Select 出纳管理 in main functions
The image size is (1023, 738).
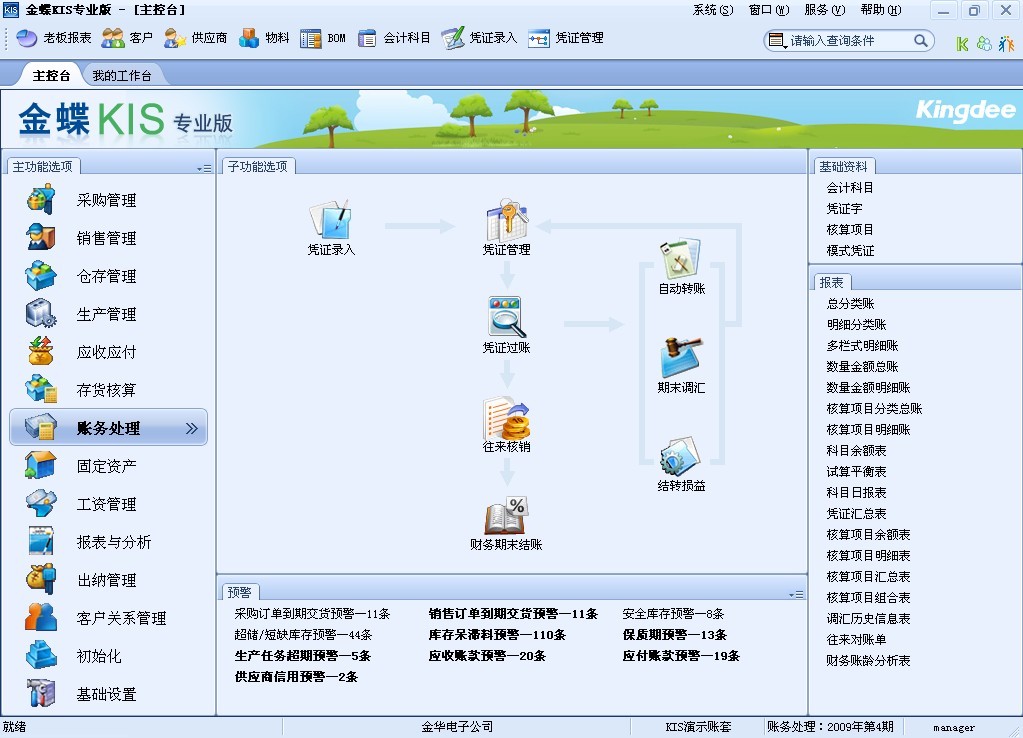point(107,579)
